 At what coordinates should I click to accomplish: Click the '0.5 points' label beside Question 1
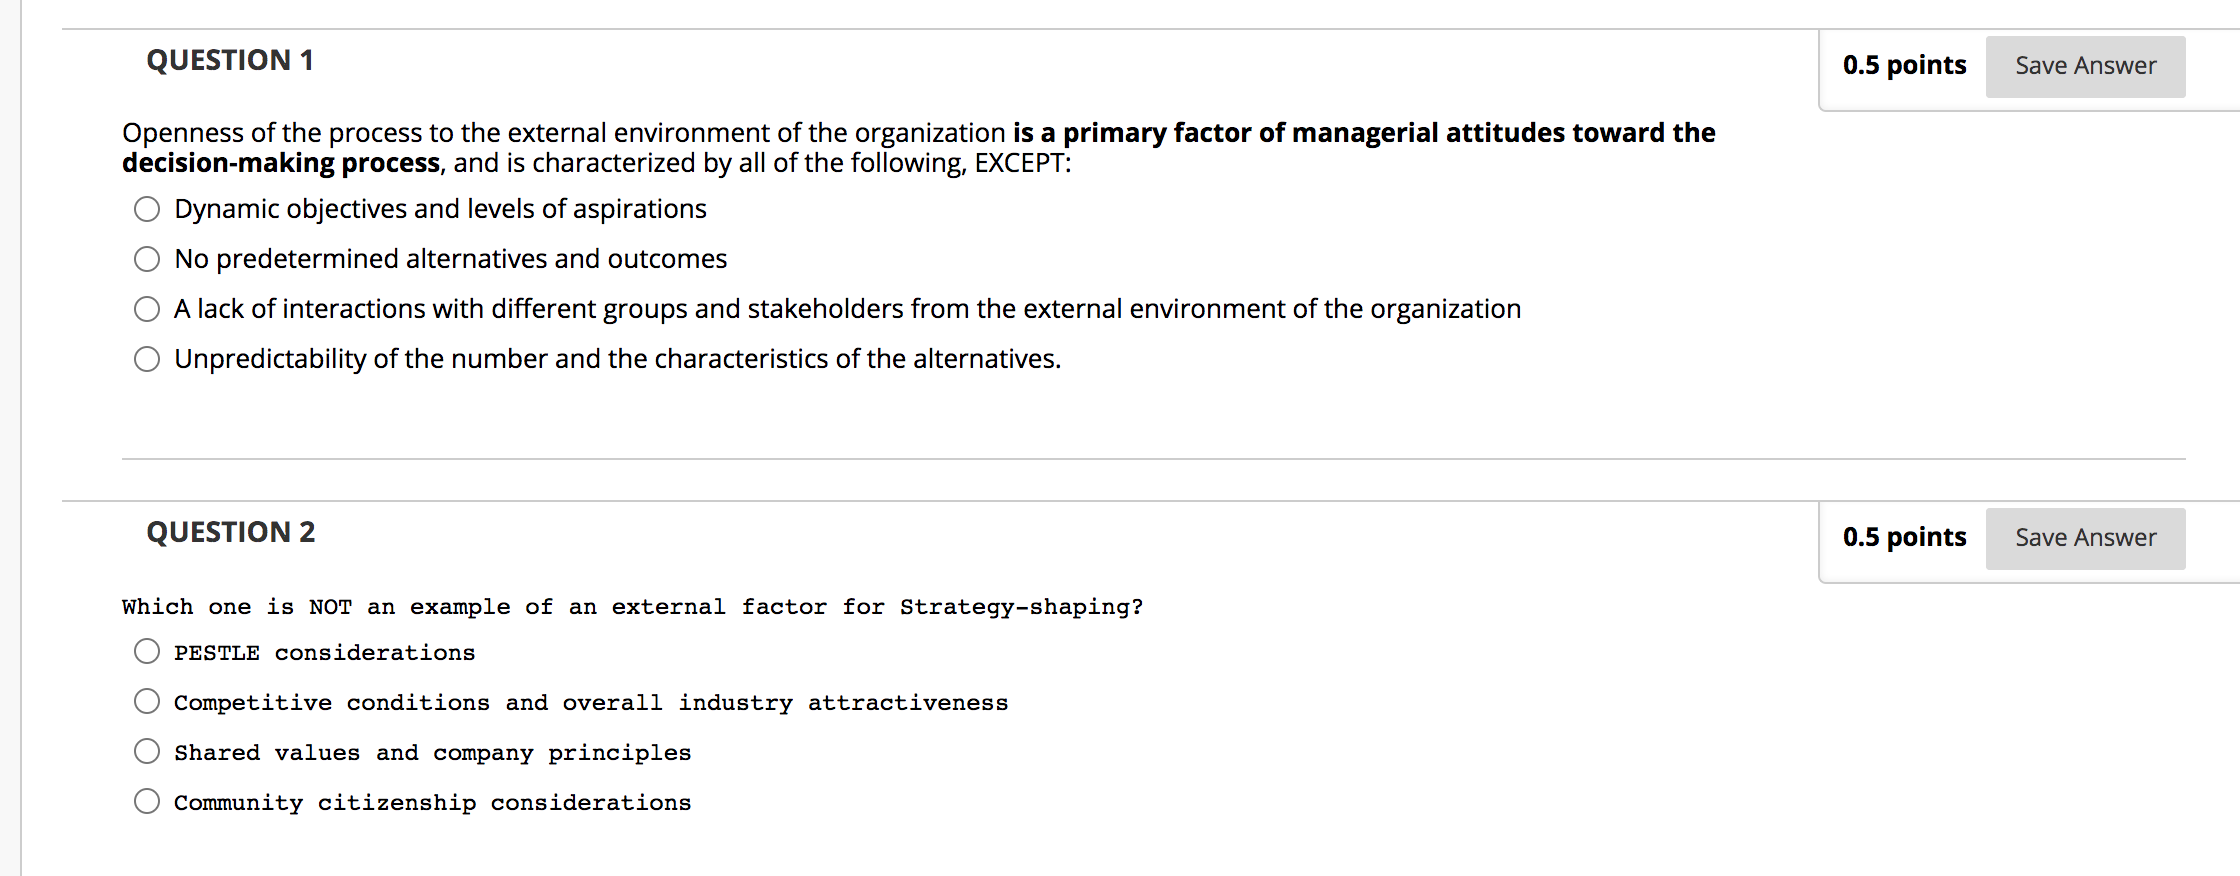click(x=1905, y=65)
